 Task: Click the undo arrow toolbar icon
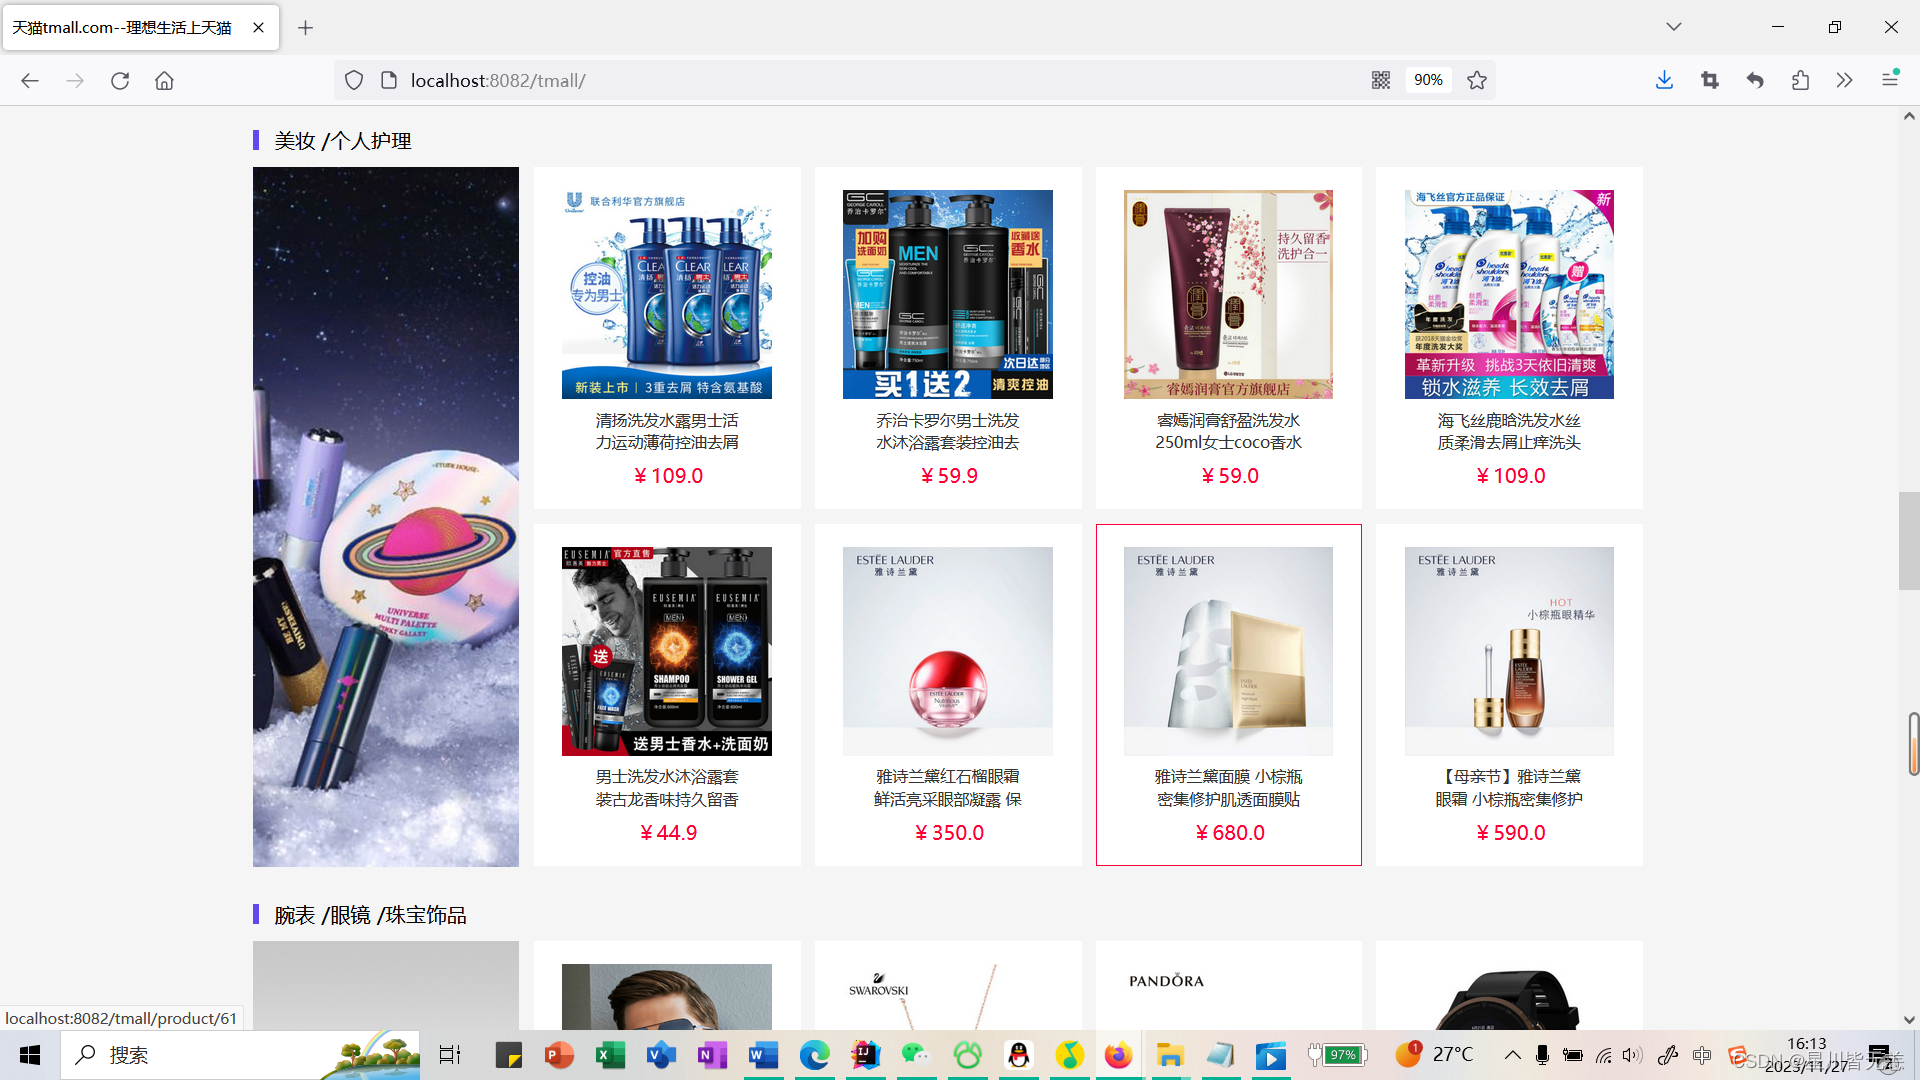1755,80
